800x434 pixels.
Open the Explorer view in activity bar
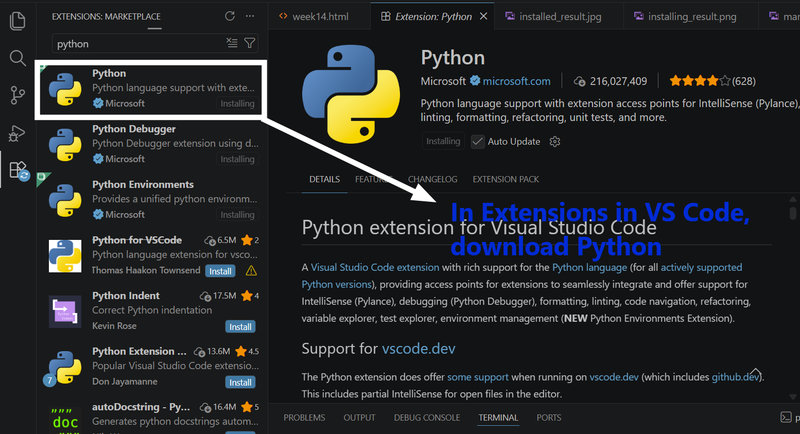17,21
